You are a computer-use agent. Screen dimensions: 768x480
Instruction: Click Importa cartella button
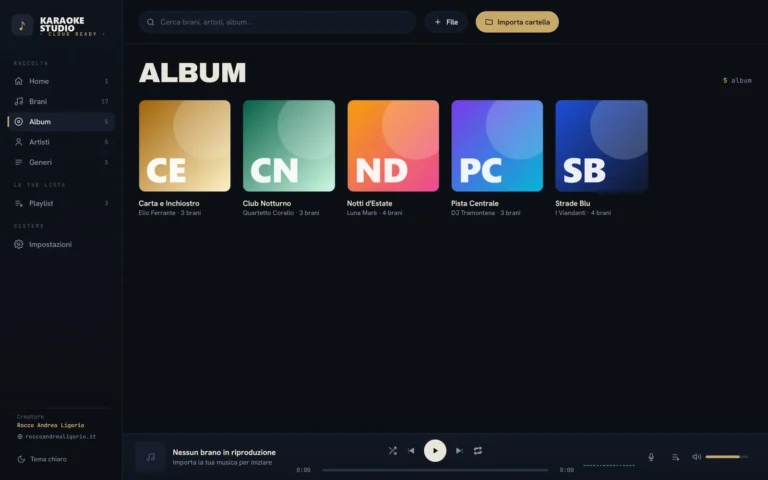point(517,22)
